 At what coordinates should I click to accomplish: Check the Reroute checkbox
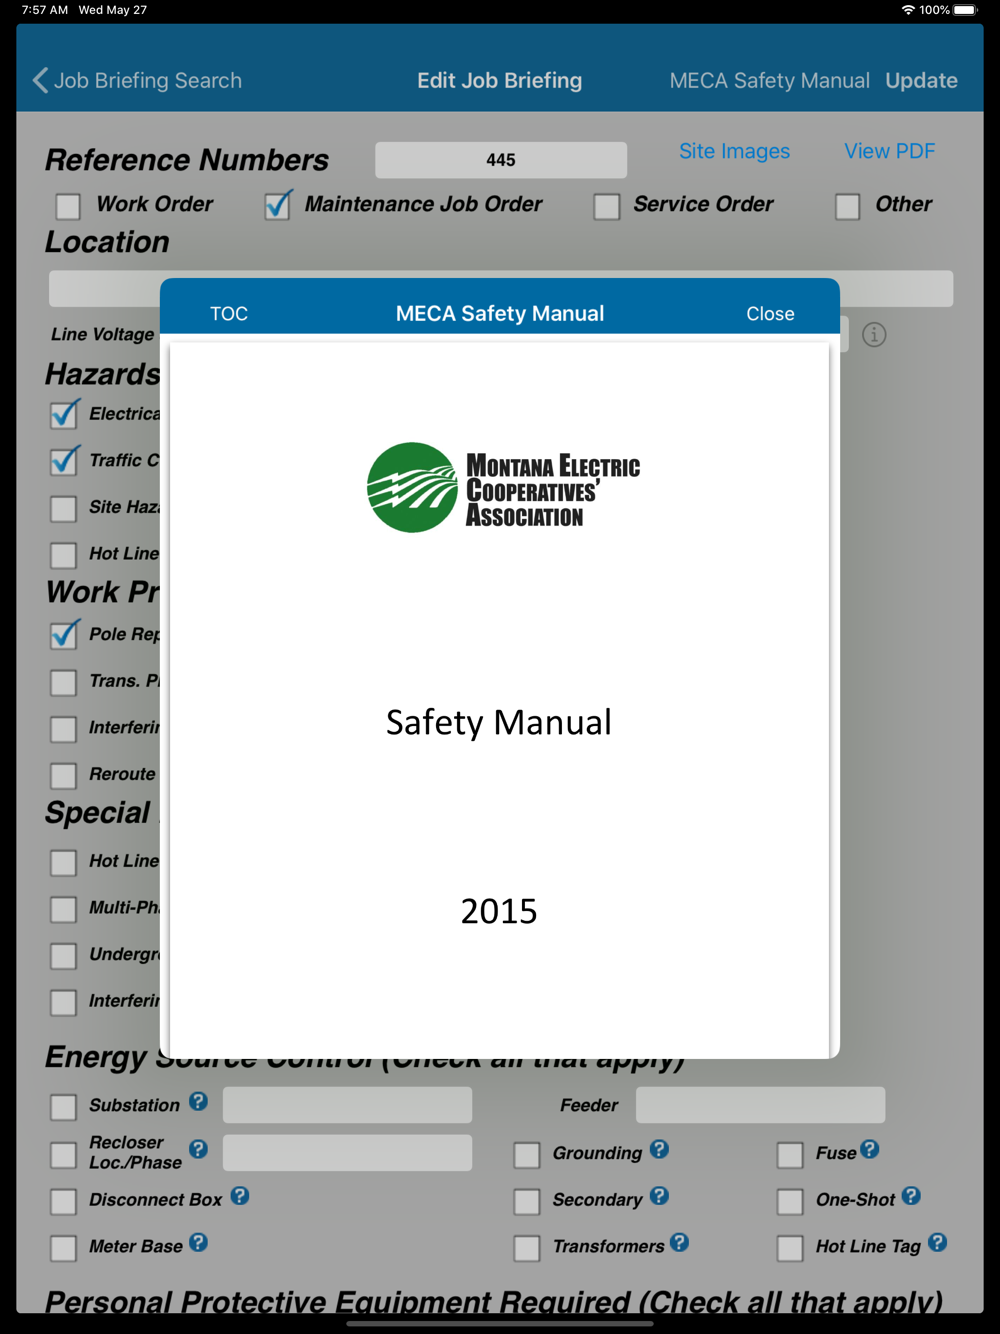(63, 775)
